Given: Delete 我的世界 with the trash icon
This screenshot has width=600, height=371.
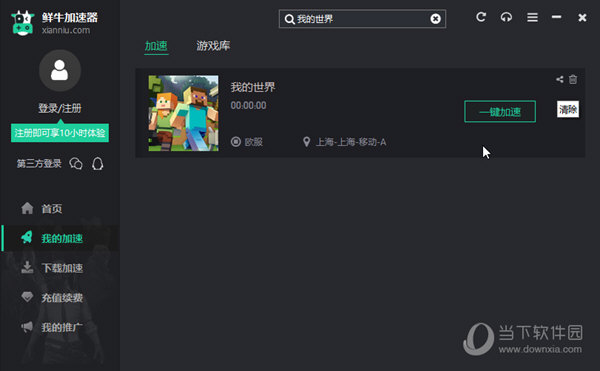Looking at the screenshot, I should pyautogui.click(x=573, y=79).
